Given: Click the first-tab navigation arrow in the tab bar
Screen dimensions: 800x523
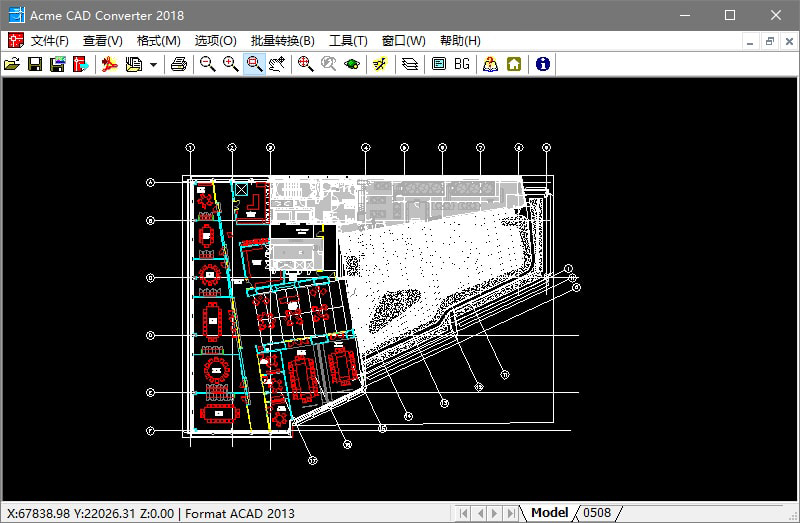Looking at the screenshot, I should pyautogui.click(x=463, y=513).
